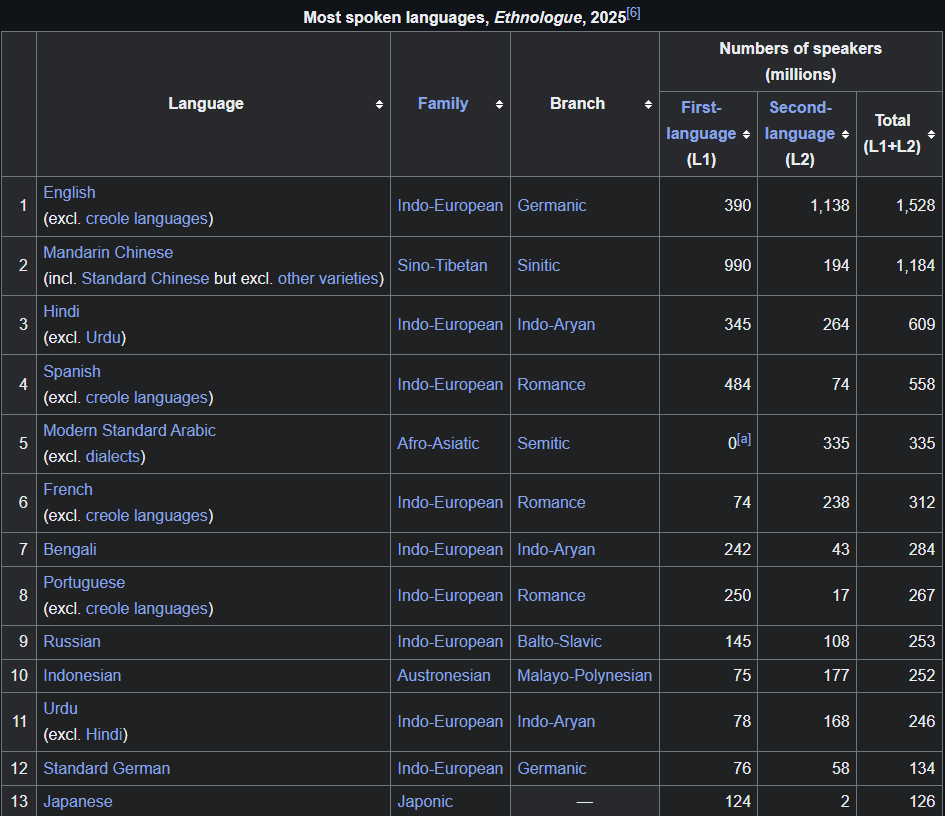Sort by Total (L1+L2) sort arrows

(x=931, y=134)
